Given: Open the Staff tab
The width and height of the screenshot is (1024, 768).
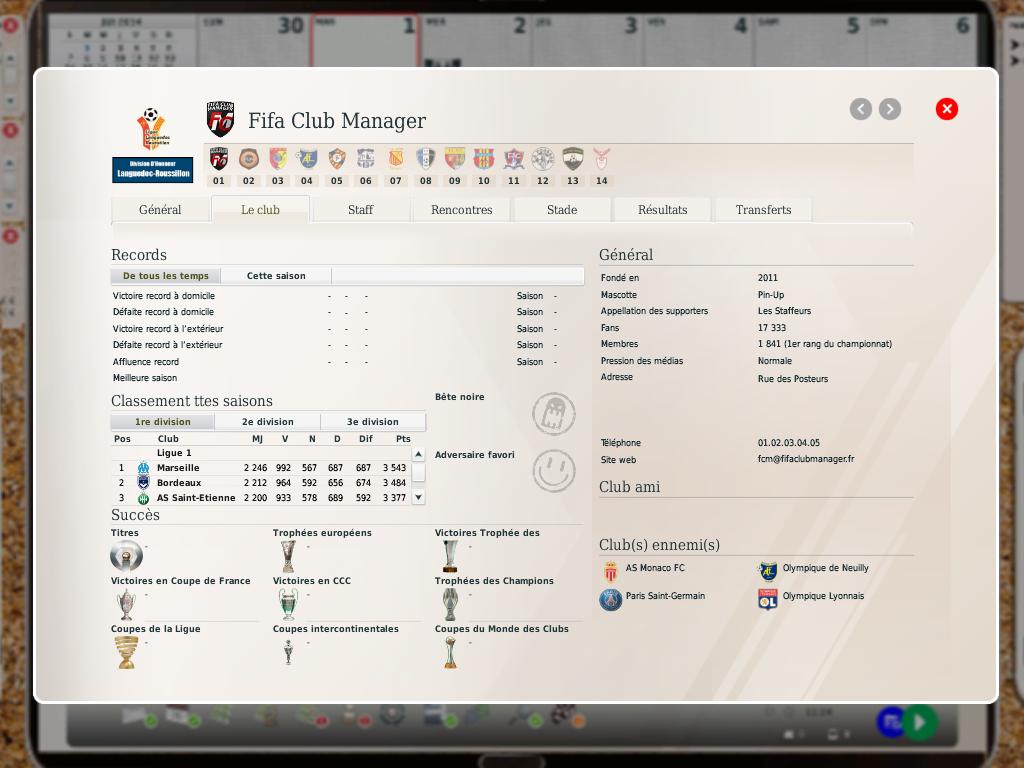Looking at the screenshot, I should click(x=360, y=210).
